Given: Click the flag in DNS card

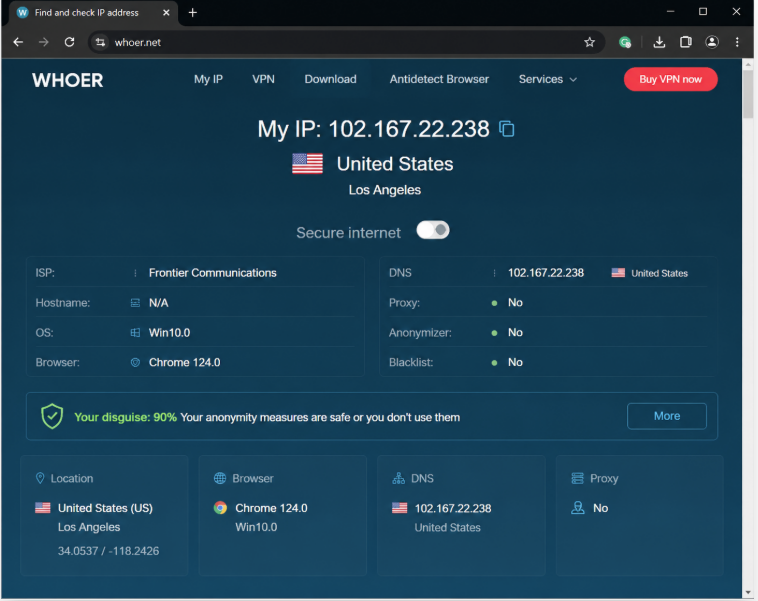Looking at the screenshot, I should [x=399, y=508].
